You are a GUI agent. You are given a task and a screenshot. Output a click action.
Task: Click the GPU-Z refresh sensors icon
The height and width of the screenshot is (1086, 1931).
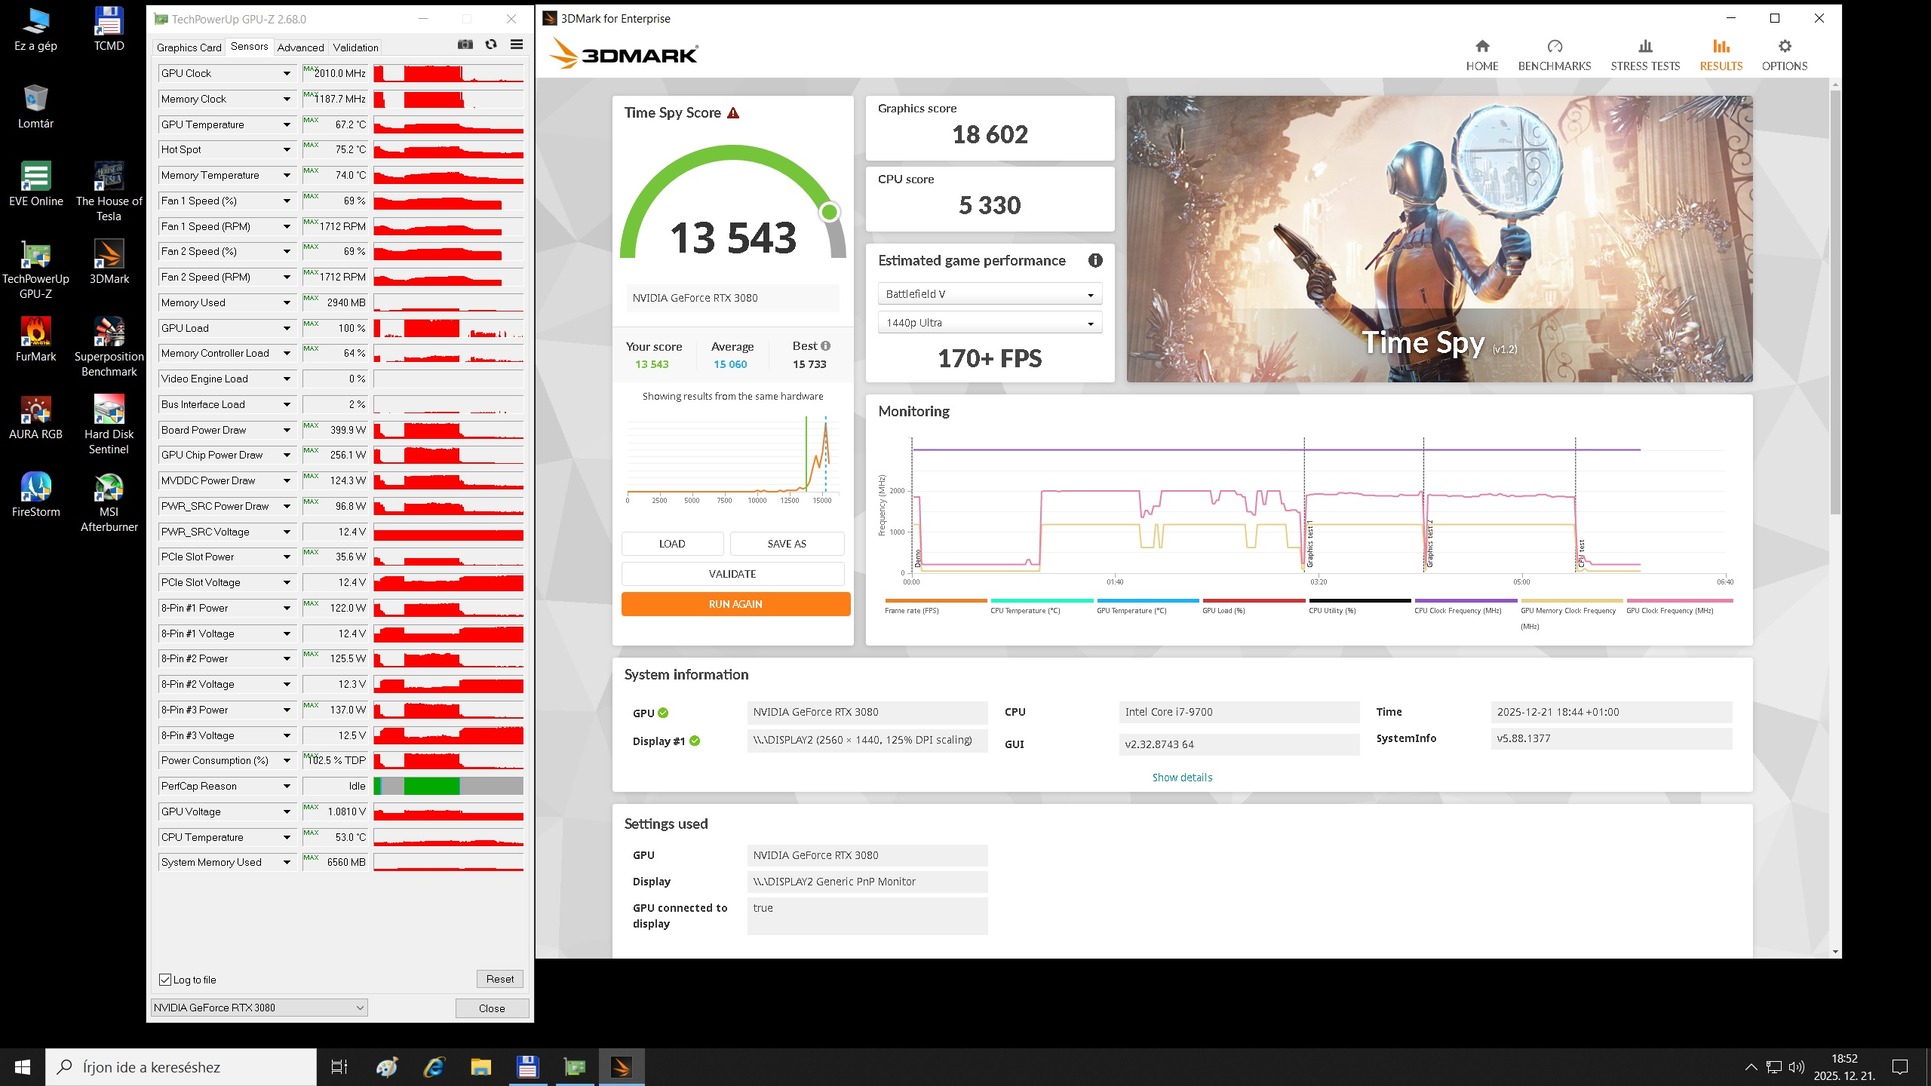pyautogui.click(x=491, y=45)
